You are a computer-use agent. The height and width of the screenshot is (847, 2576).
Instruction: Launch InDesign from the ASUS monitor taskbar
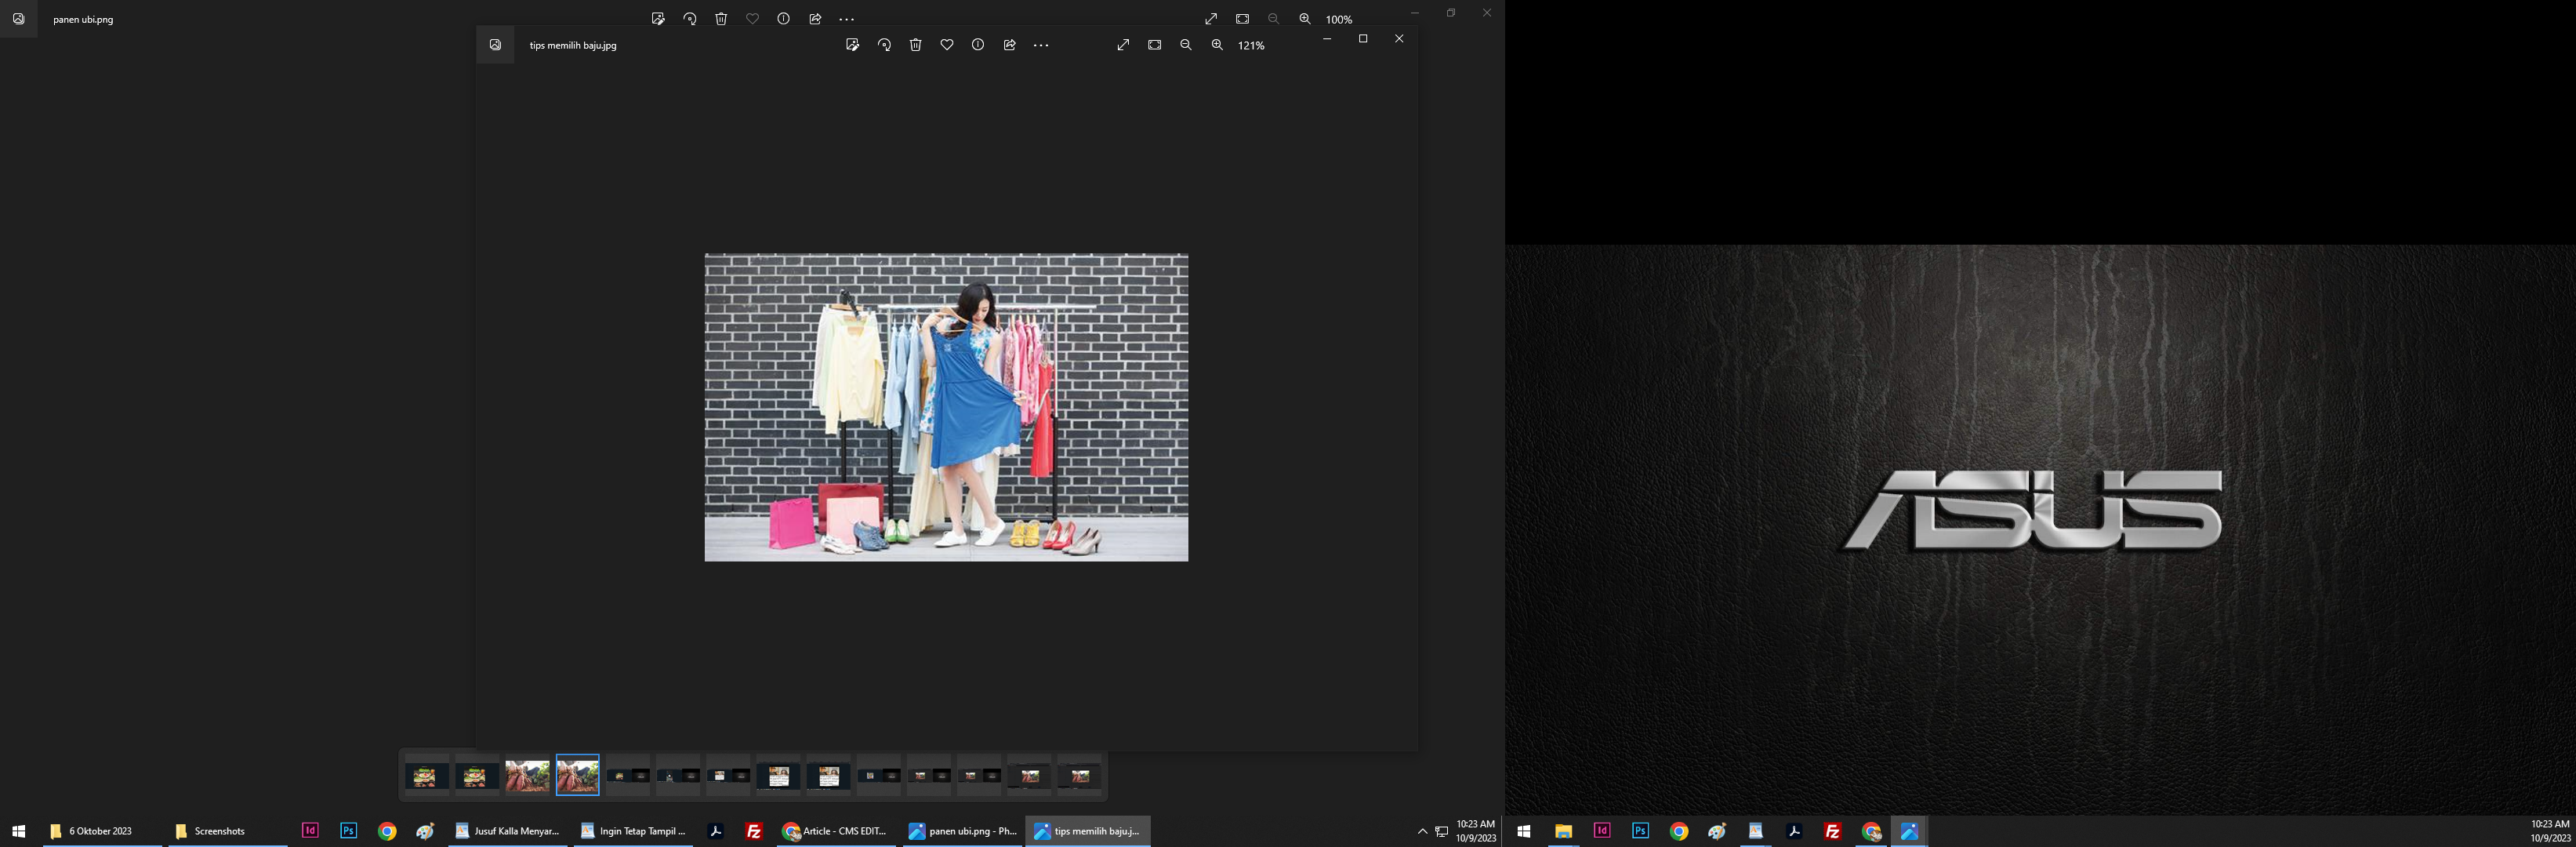[x=1602, y=831]
